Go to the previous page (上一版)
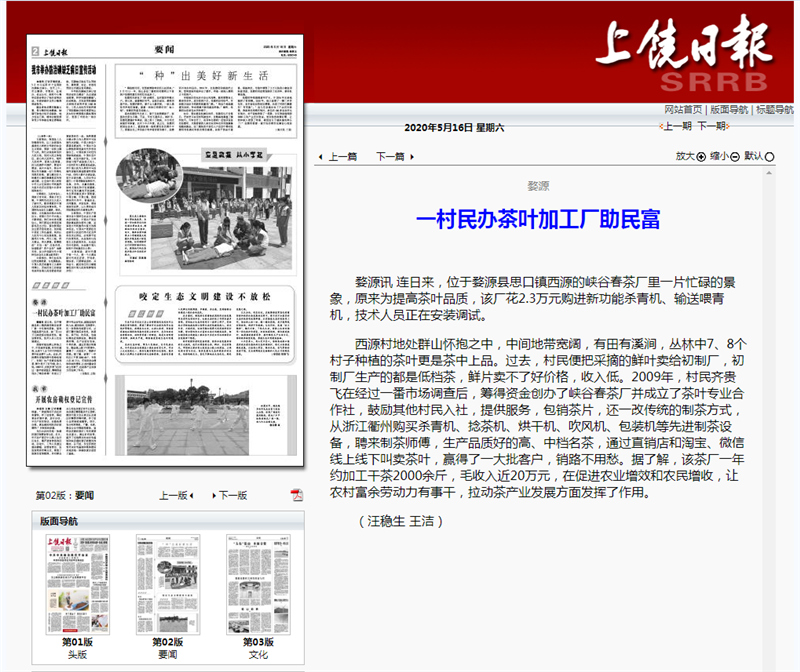The width and height of the screenshot is (800, 672). click(174, 495)
